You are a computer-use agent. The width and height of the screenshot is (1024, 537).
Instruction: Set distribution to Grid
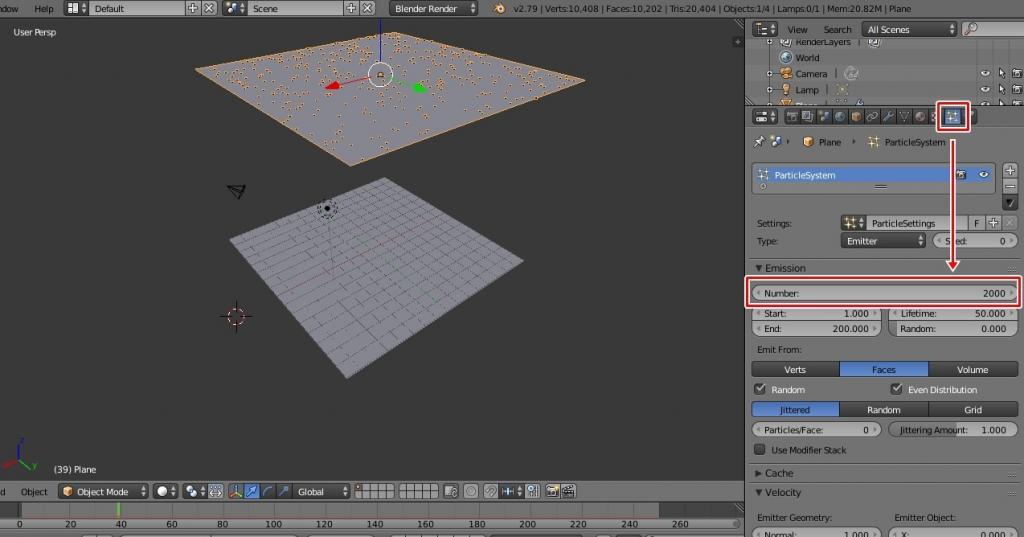click(x=972, y=410)
